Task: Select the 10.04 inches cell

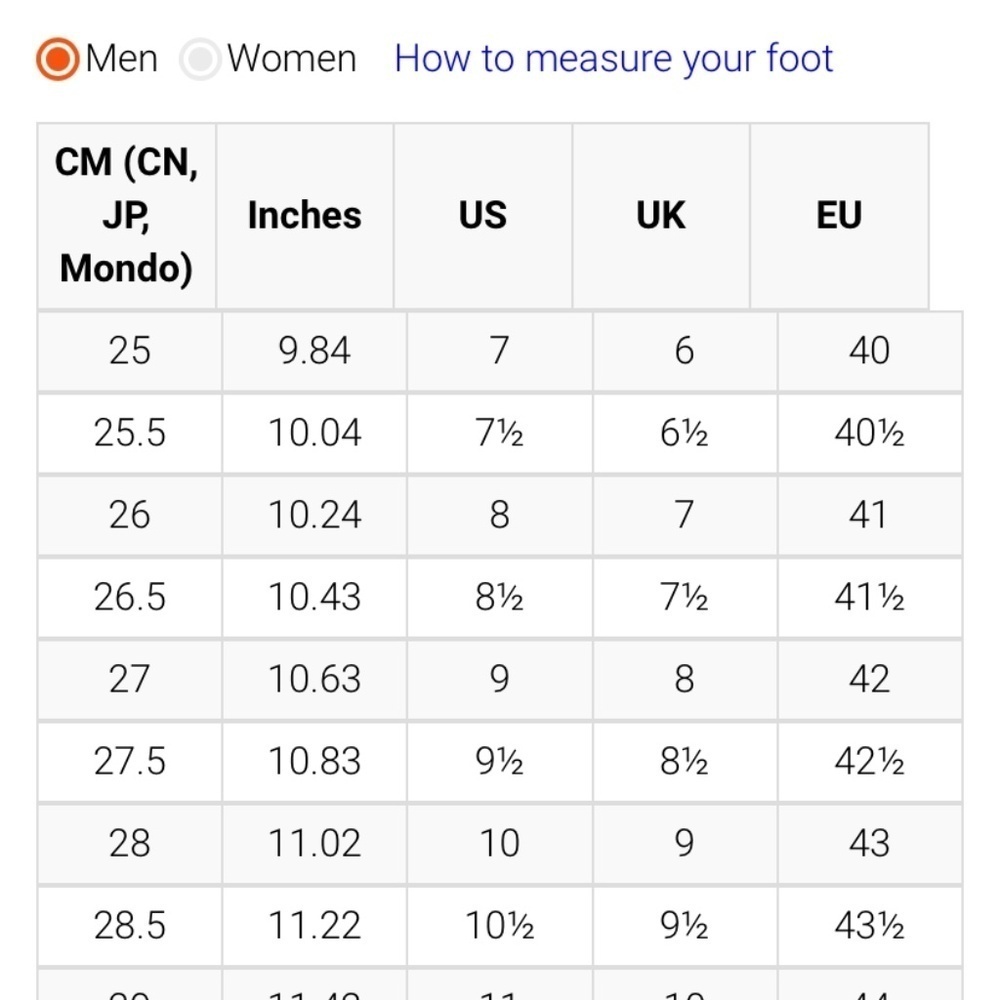Action: tap(314, 433)
